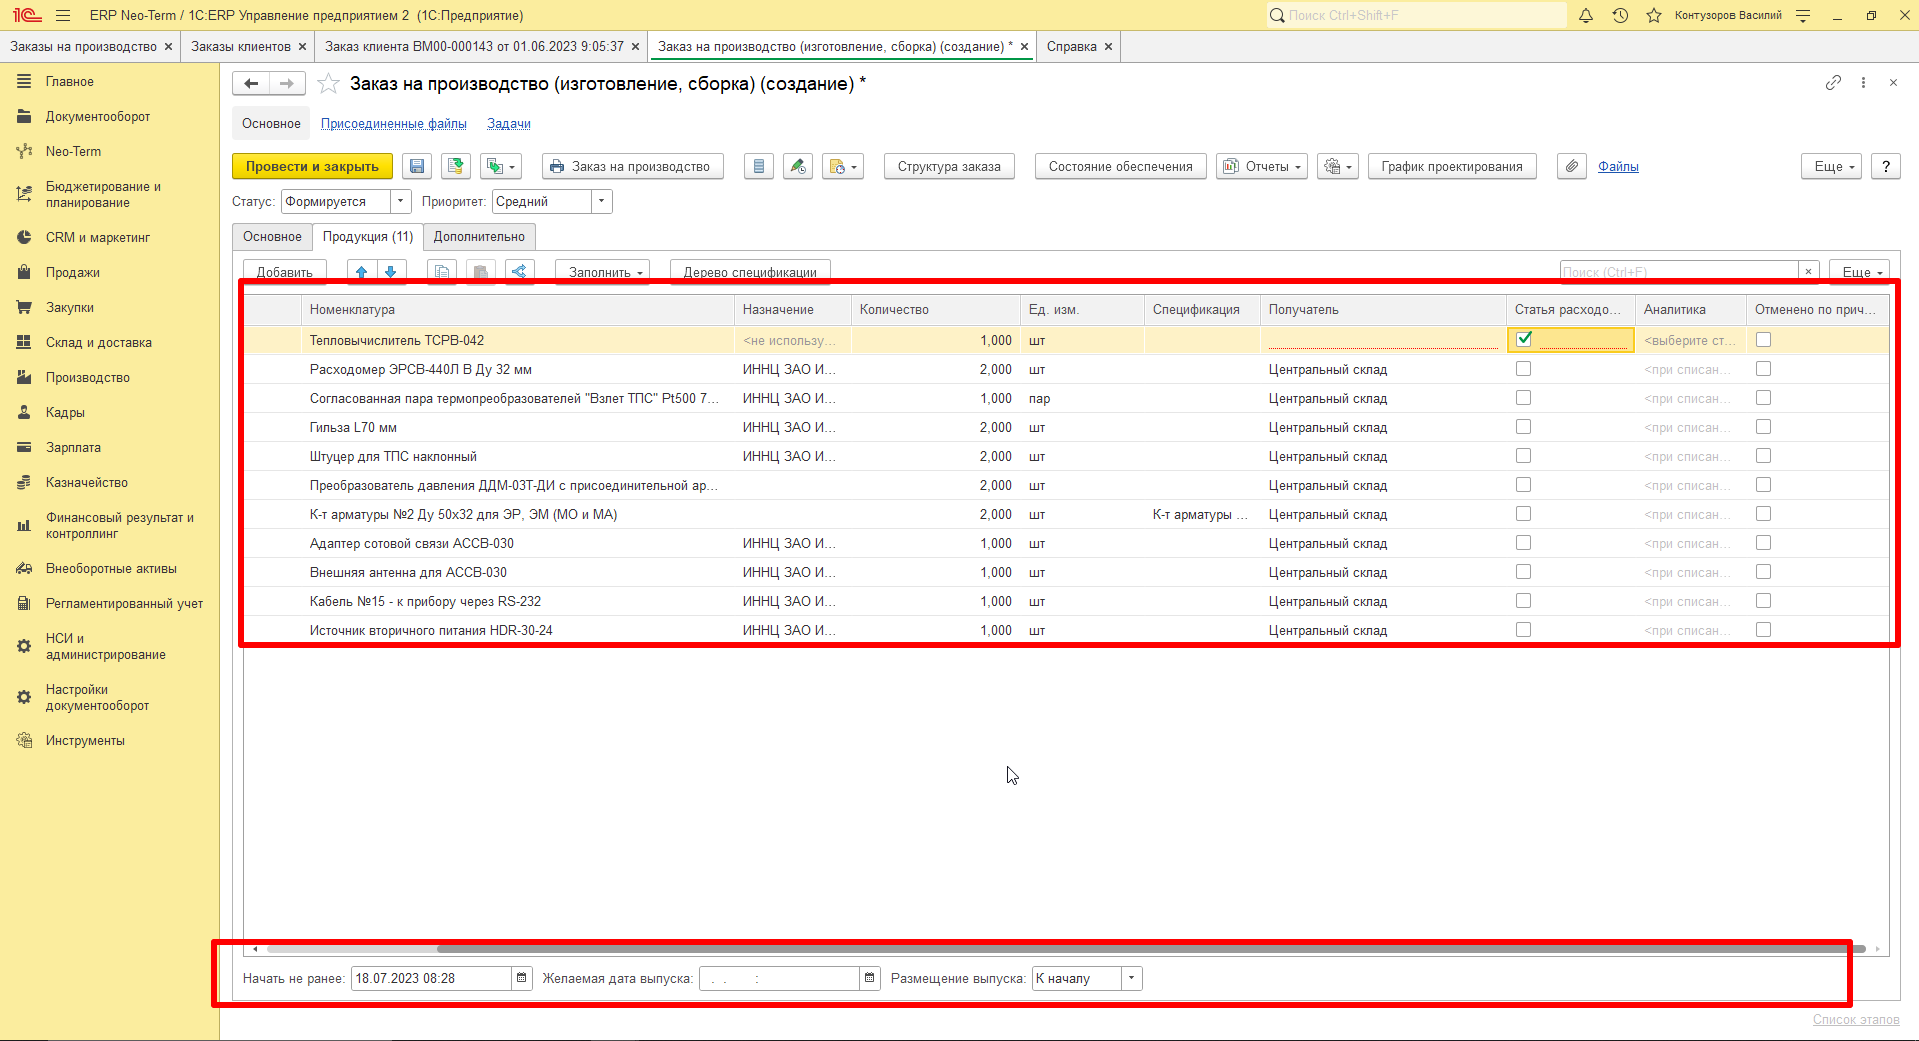This screenshot has height=1041, width=1919.
Task: Open Производство in the left sidebar
Action: [88, 378]
